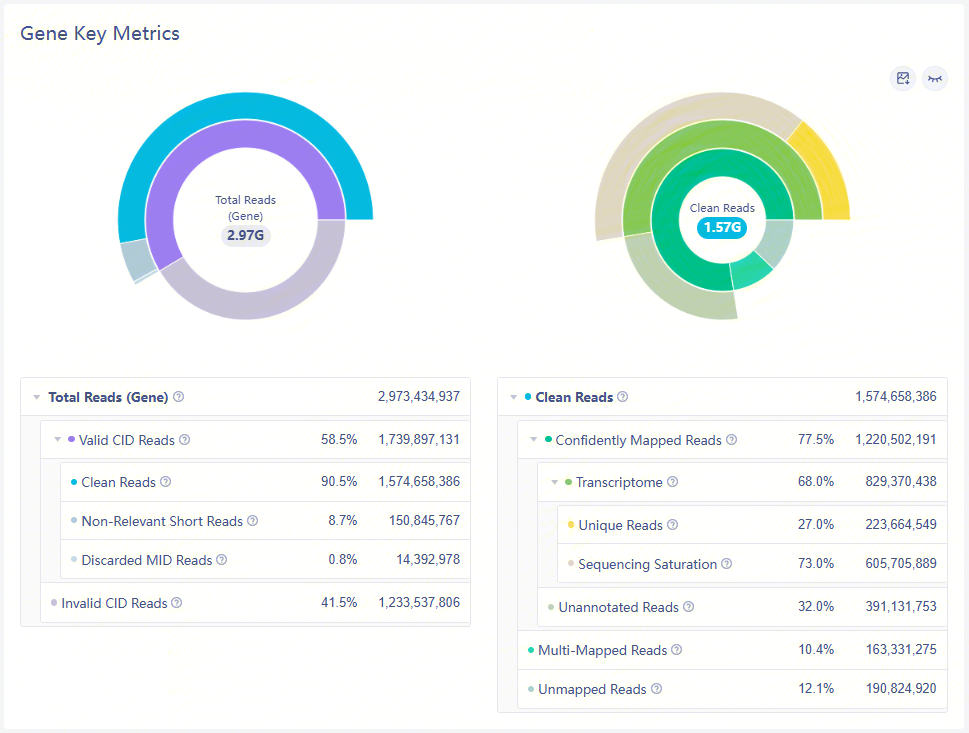Open help icon for Discarded MID Reads

(x=222, y=560)
